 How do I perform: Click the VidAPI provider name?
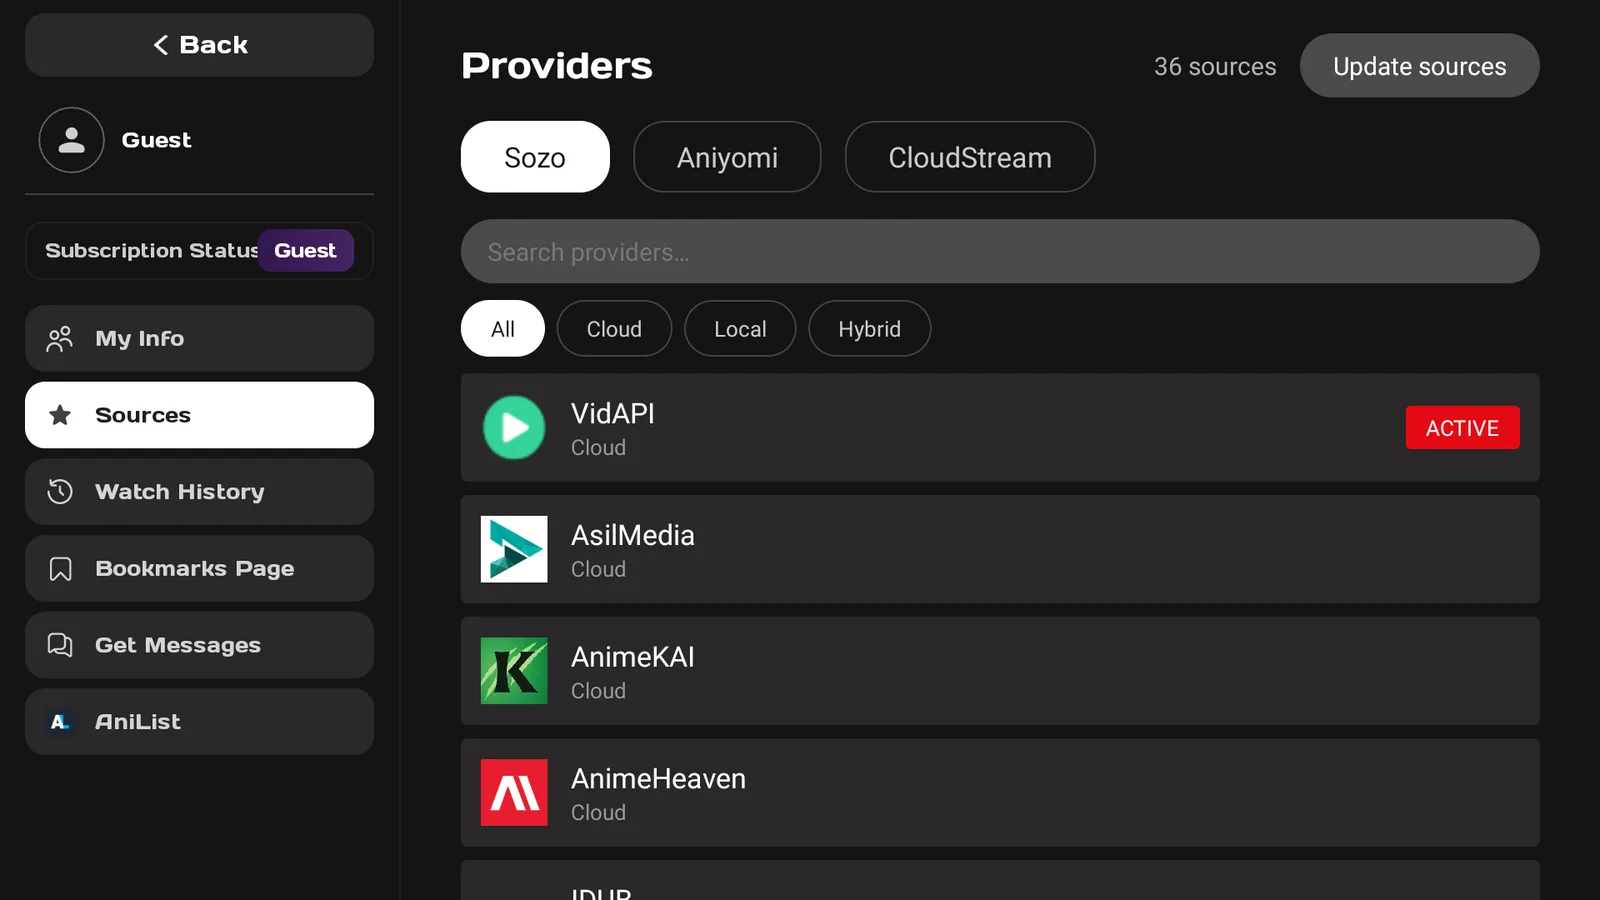point(612,414)
